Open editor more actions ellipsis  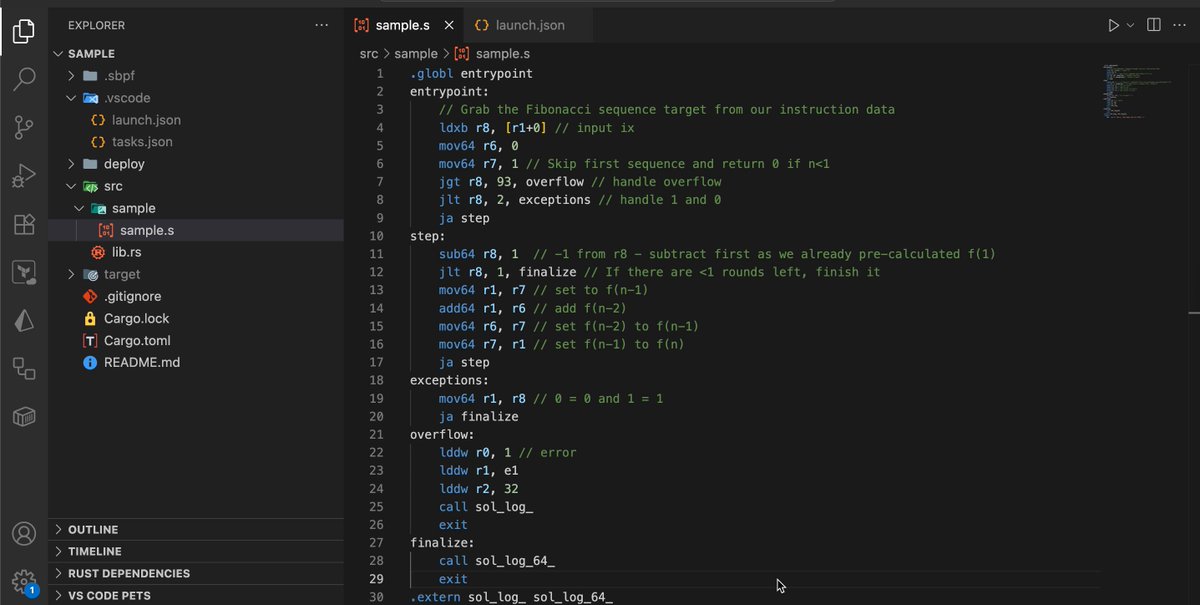pyautogui.click(x=1181, y=25)
